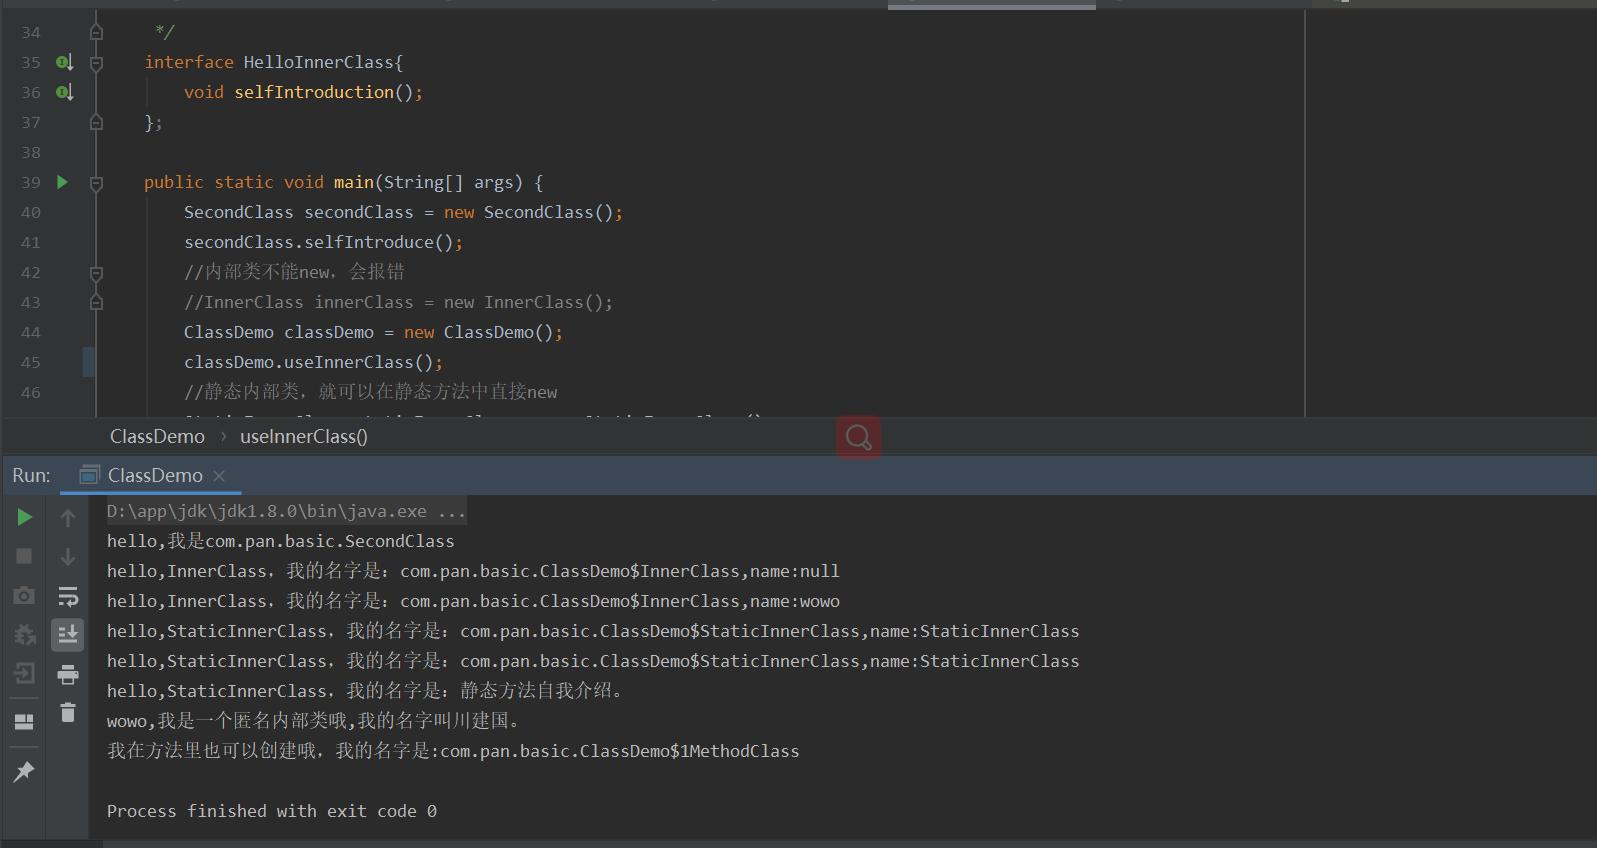This screenshot has width=1597, height=848.
Task: Click the attach debugger bug icon
Action: click(25, 634)
